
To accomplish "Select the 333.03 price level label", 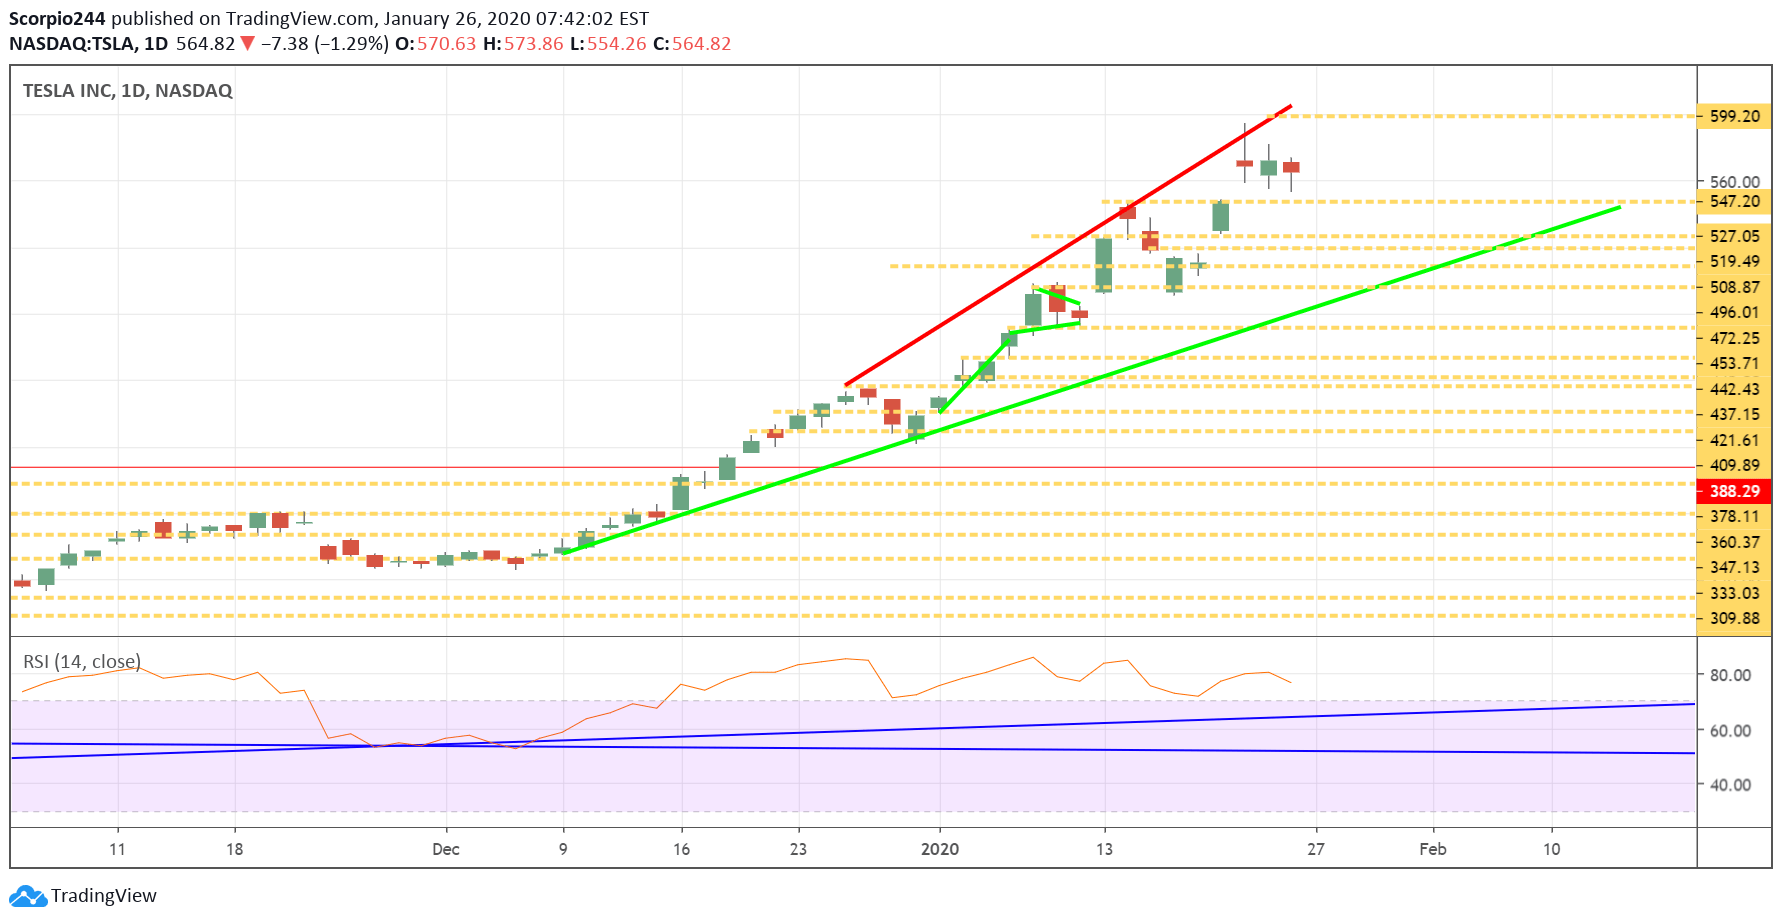I will click(1734, 593).
